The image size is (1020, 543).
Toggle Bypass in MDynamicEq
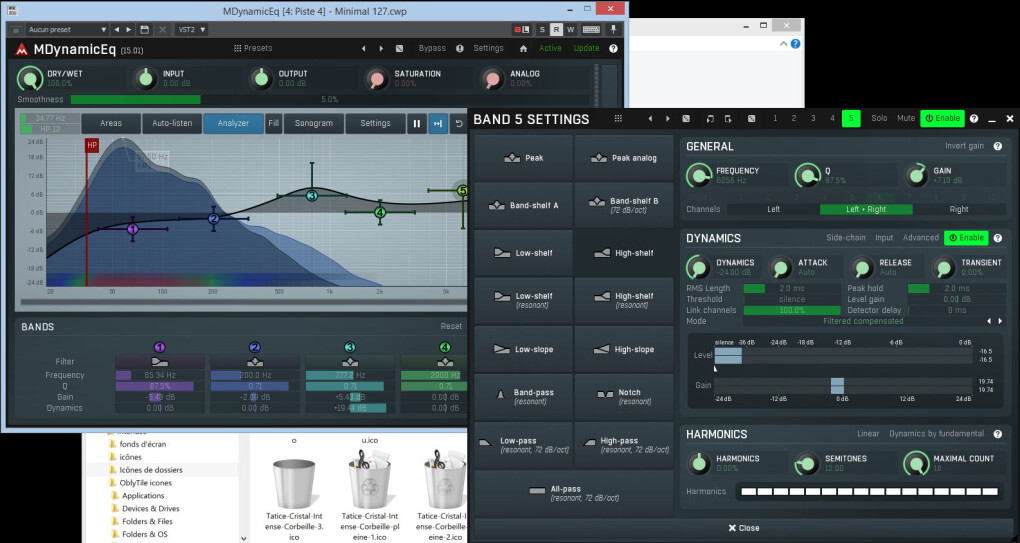pyautogui.click(x=432, y=48)
